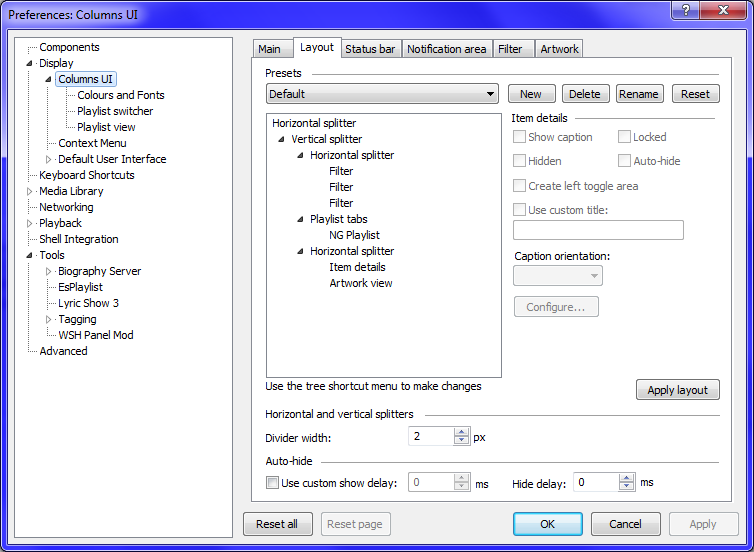Enable Use custom show delay checkbox
Screen dimensions: 754x552
click(x=272, y=483)
